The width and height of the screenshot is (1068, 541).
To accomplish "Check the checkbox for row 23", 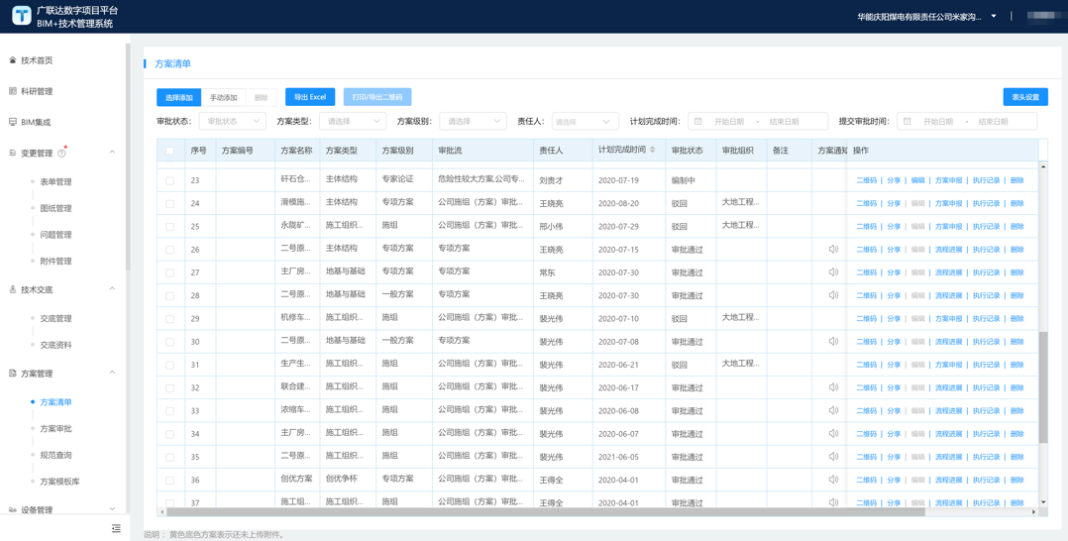I will click(x=170, y=181).
